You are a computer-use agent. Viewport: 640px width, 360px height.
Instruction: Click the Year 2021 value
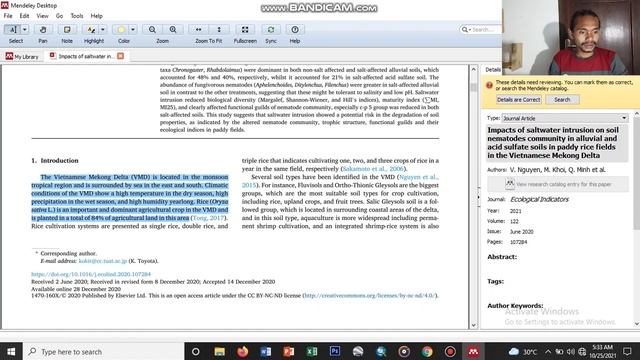516,211
